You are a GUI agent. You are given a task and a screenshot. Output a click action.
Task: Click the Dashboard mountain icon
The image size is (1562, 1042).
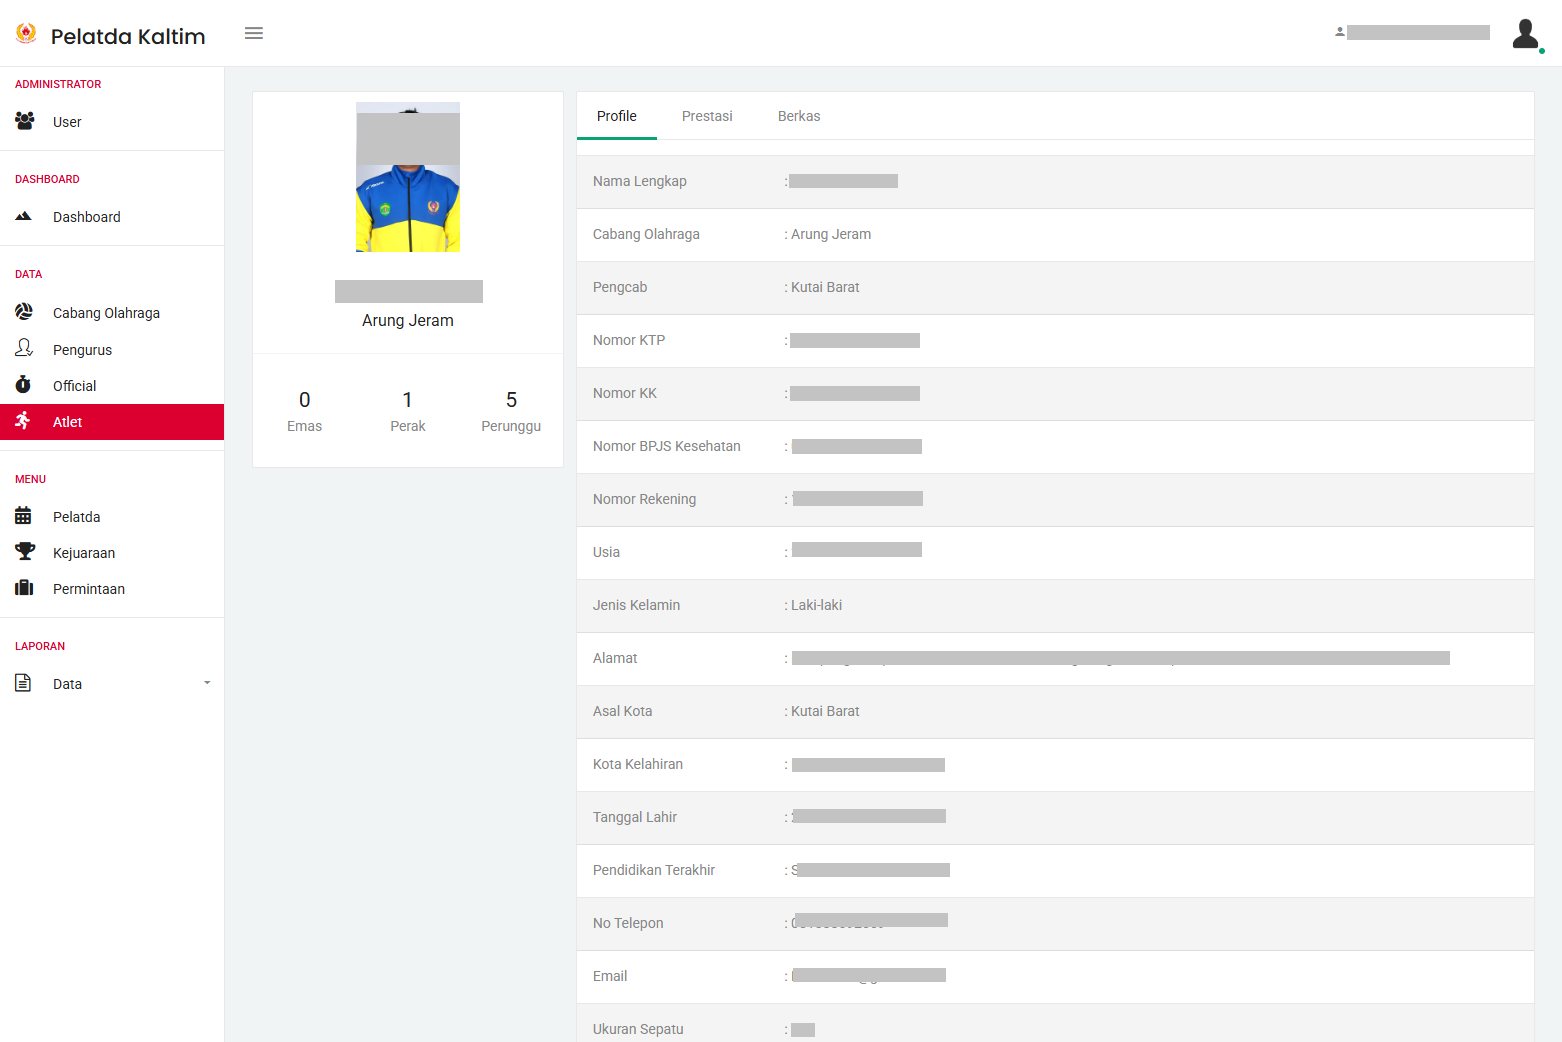click(x=24, y=216)
